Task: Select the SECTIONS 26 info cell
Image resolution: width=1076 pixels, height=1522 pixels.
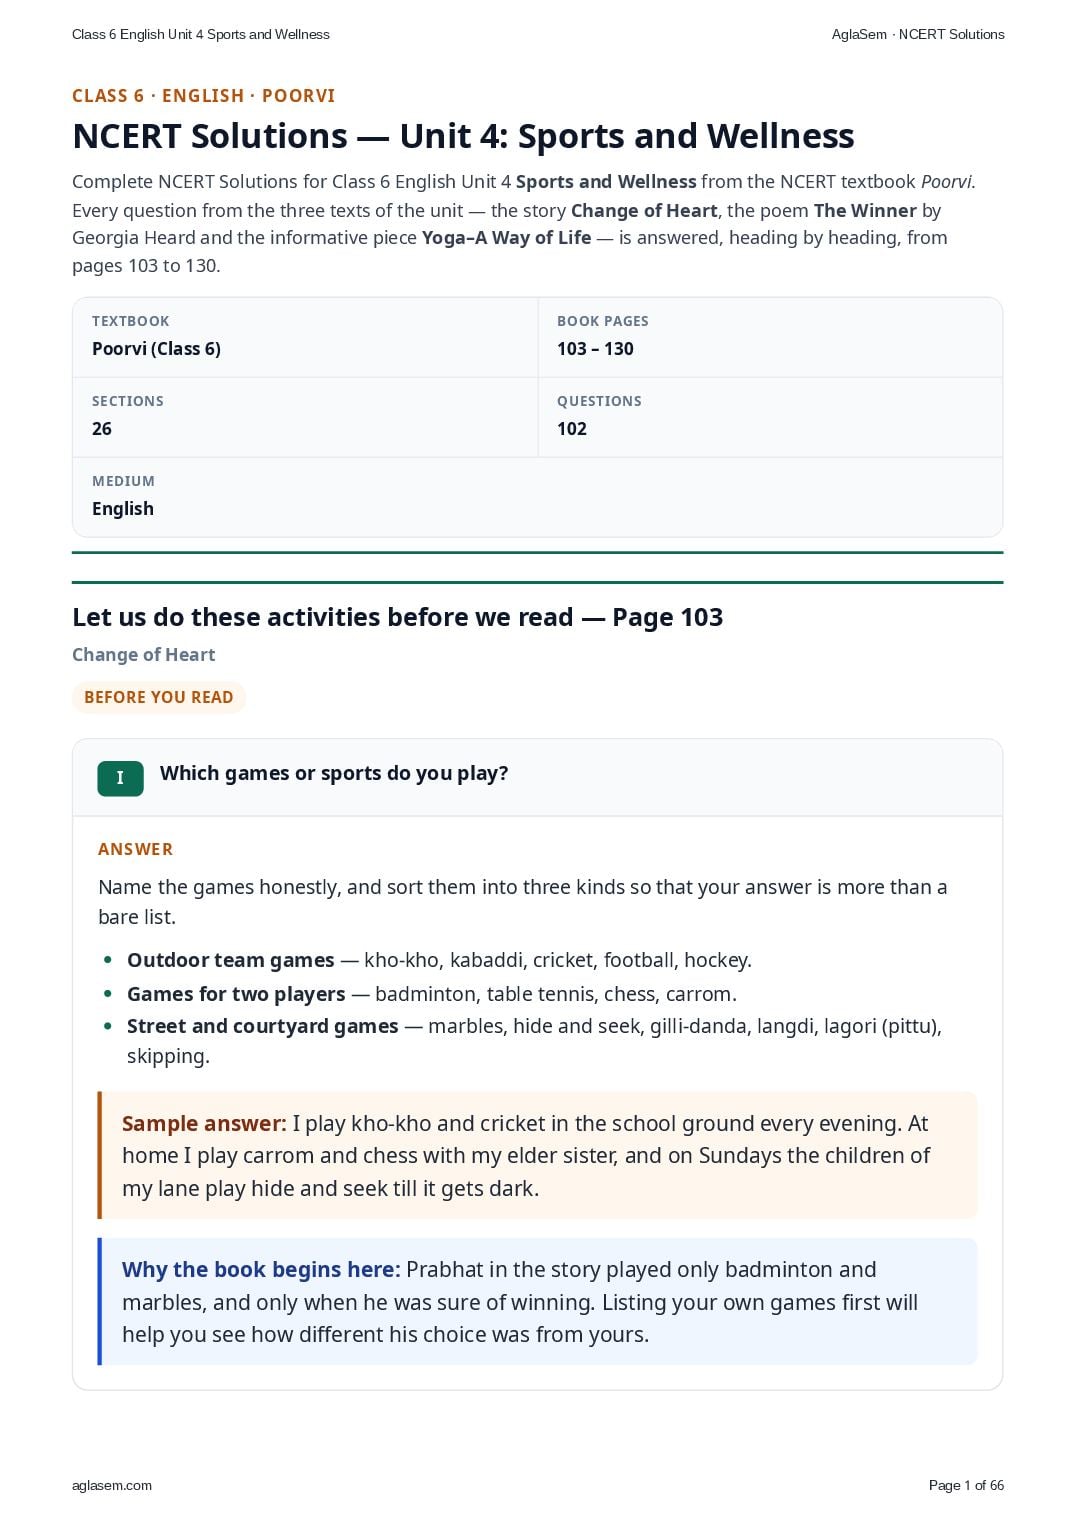Action: 305,417
